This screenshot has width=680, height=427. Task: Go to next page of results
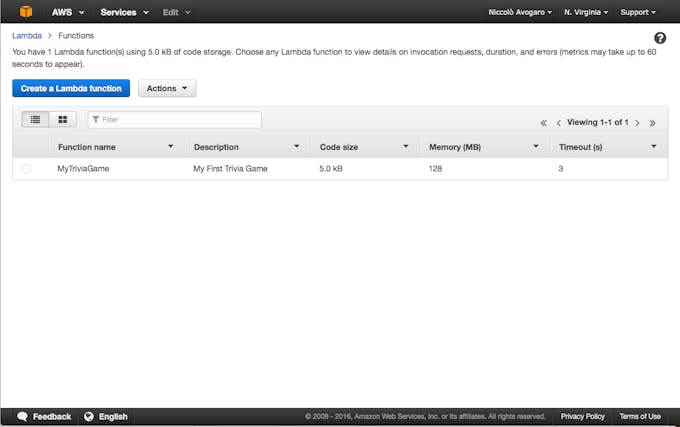(x=637, y=123)
